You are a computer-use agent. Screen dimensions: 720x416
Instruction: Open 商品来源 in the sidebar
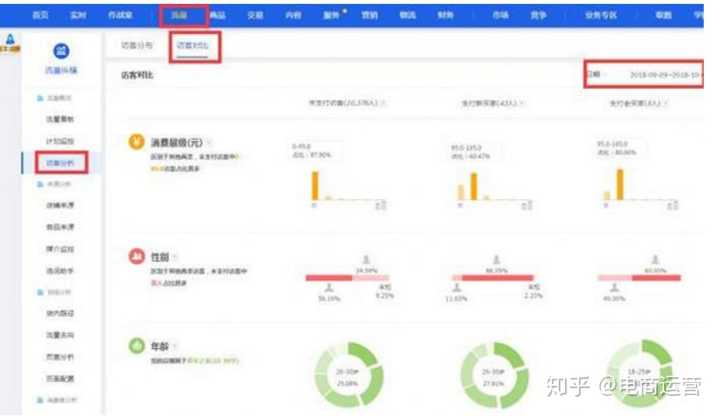coord(60,227)
